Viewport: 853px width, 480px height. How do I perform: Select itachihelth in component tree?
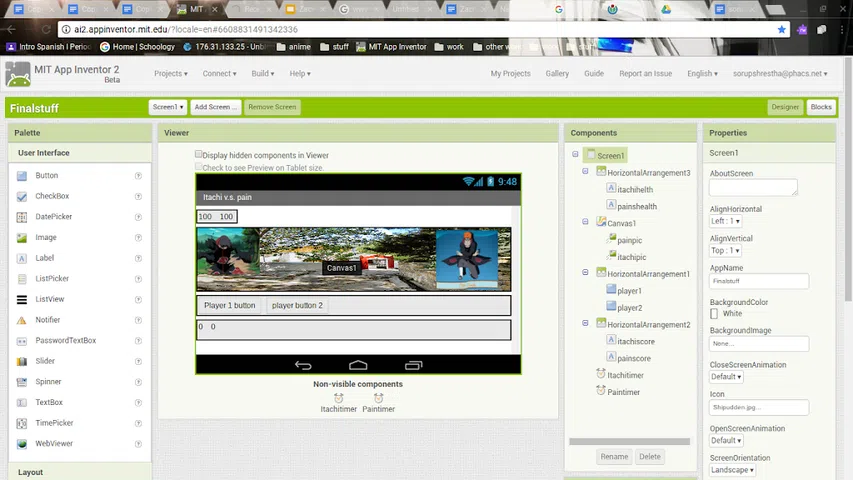(x=634, y=189)
